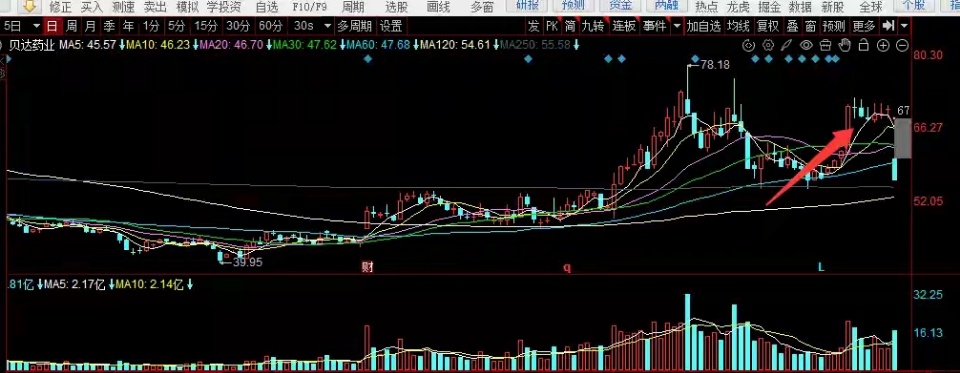This screenshot has height=373, width=960.
Task: Click the blue L marker on the chart
Action: (x=822, y=267)
